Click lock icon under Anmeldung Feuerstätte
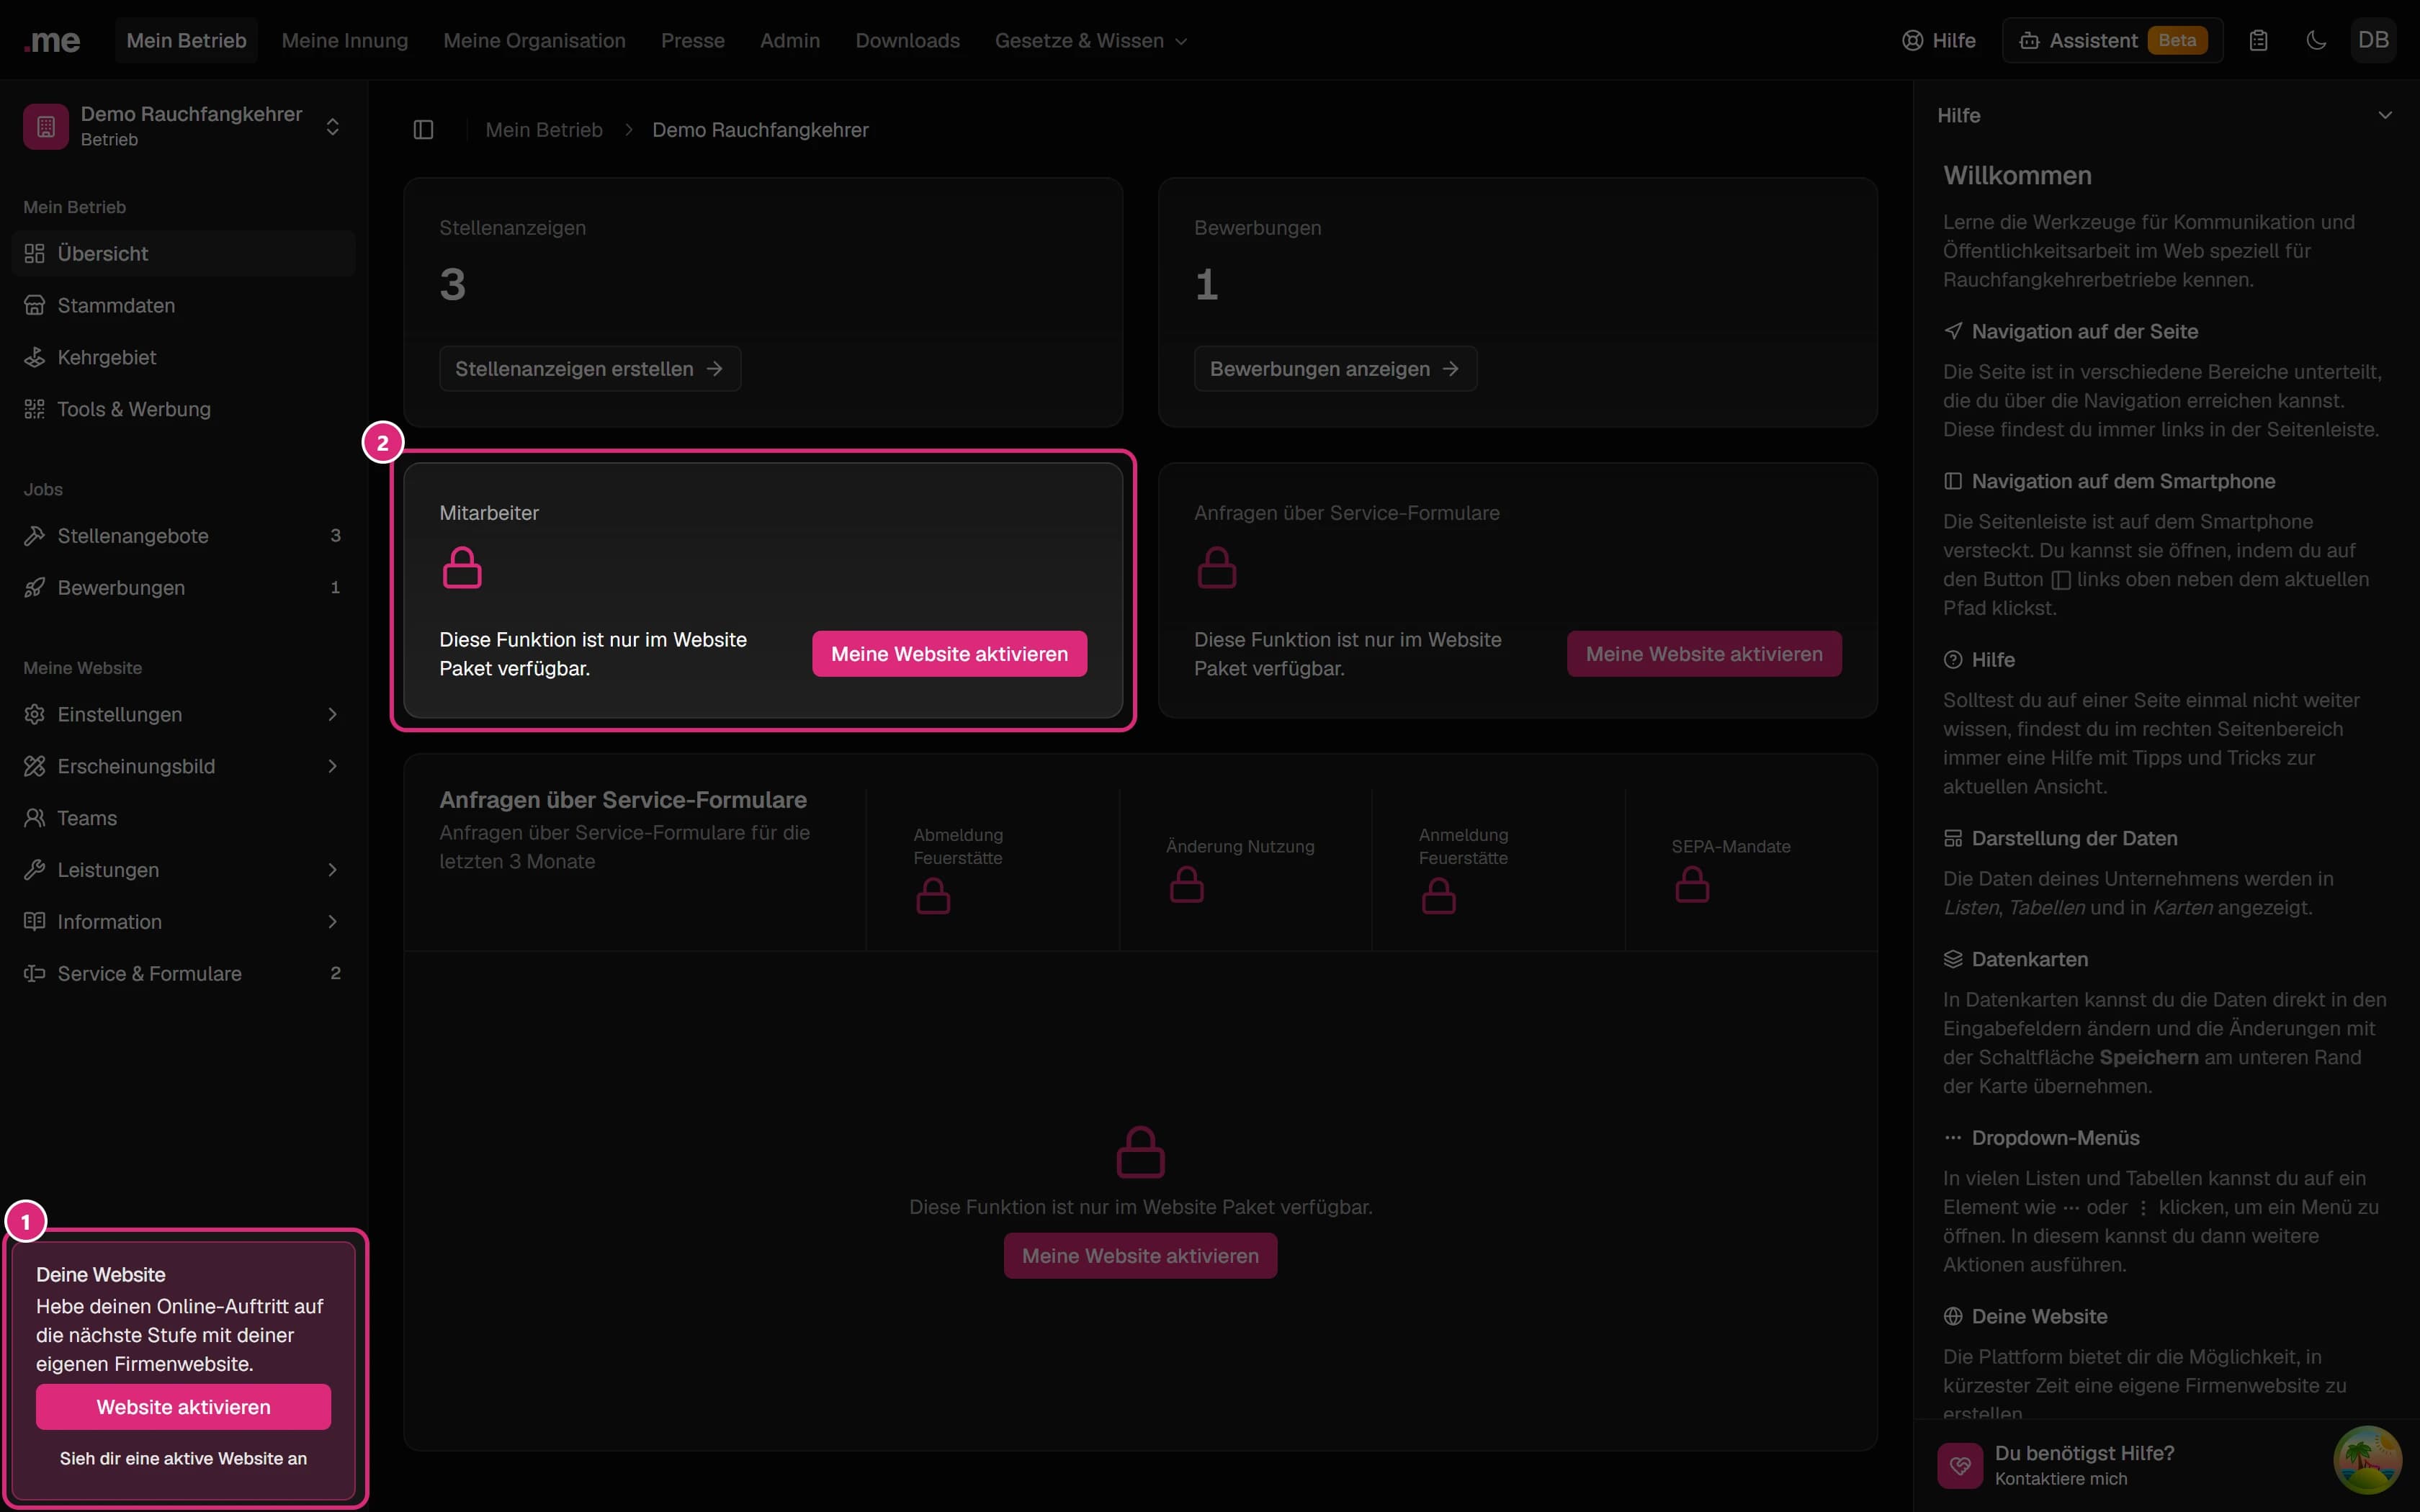Viewport: 2420px width, 1512px height. pos(1438,896)
